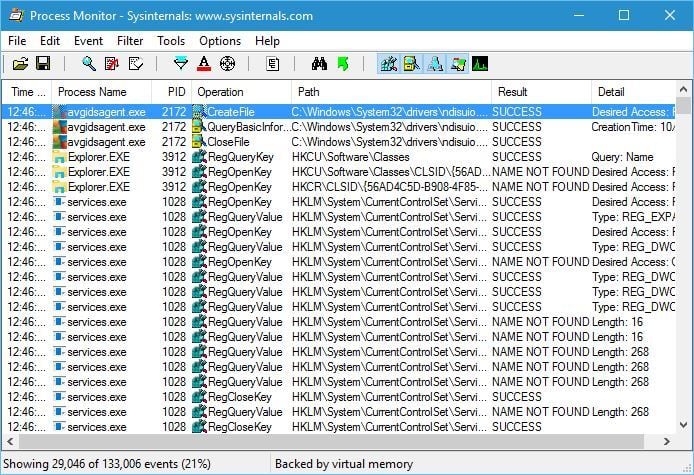Sort by the PID column header
This screenshot has height=475, width=694.
(172, 92)
